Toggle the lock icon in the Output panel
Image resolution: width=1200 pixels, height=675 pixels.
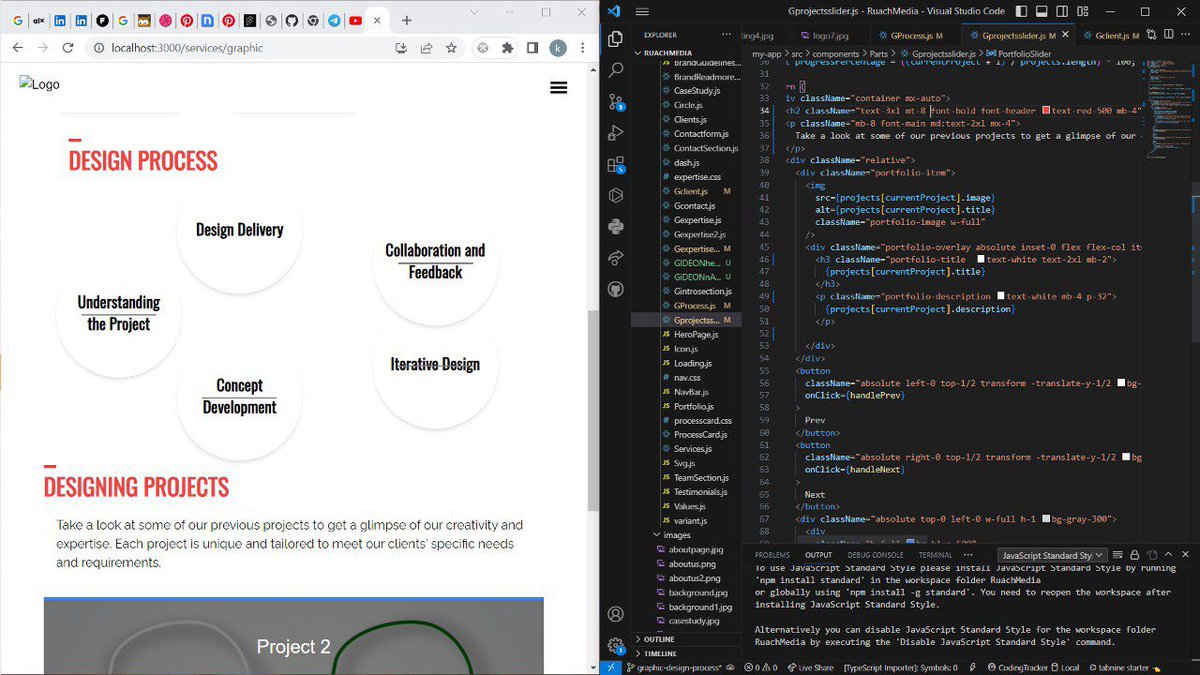[1135, 554]
